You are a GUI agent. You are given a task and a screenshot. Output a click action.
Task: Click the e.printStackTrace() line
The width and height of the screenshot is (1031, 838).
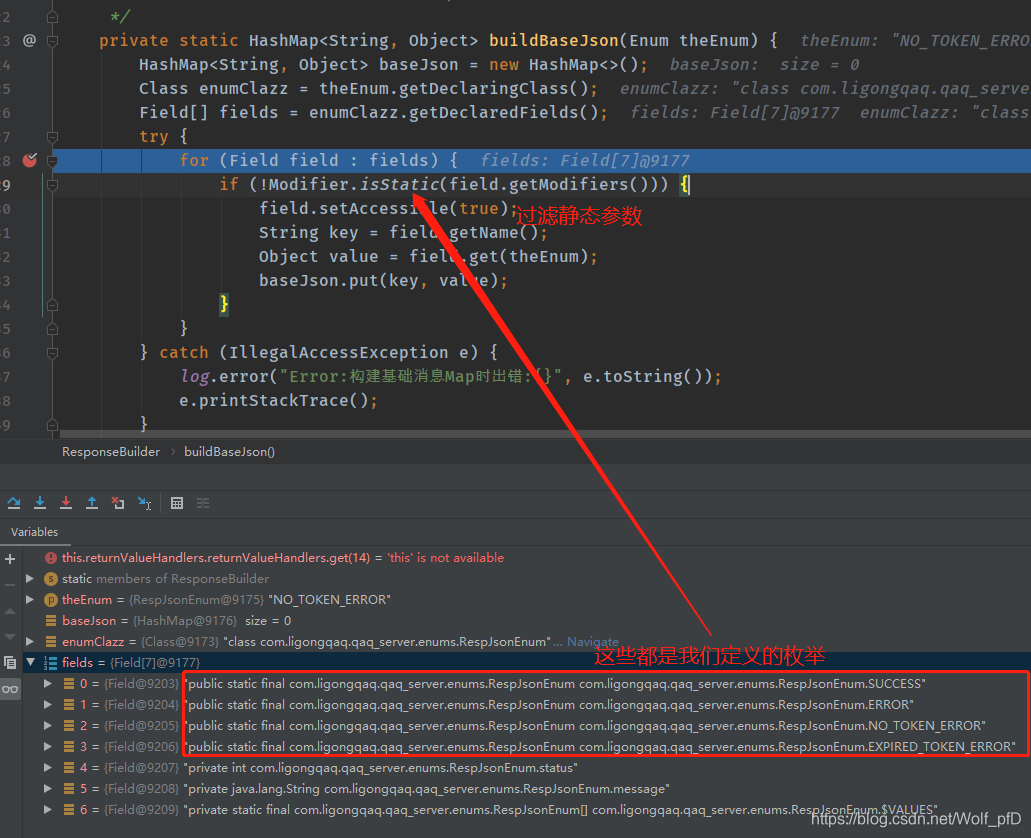[x=278, y=400]
